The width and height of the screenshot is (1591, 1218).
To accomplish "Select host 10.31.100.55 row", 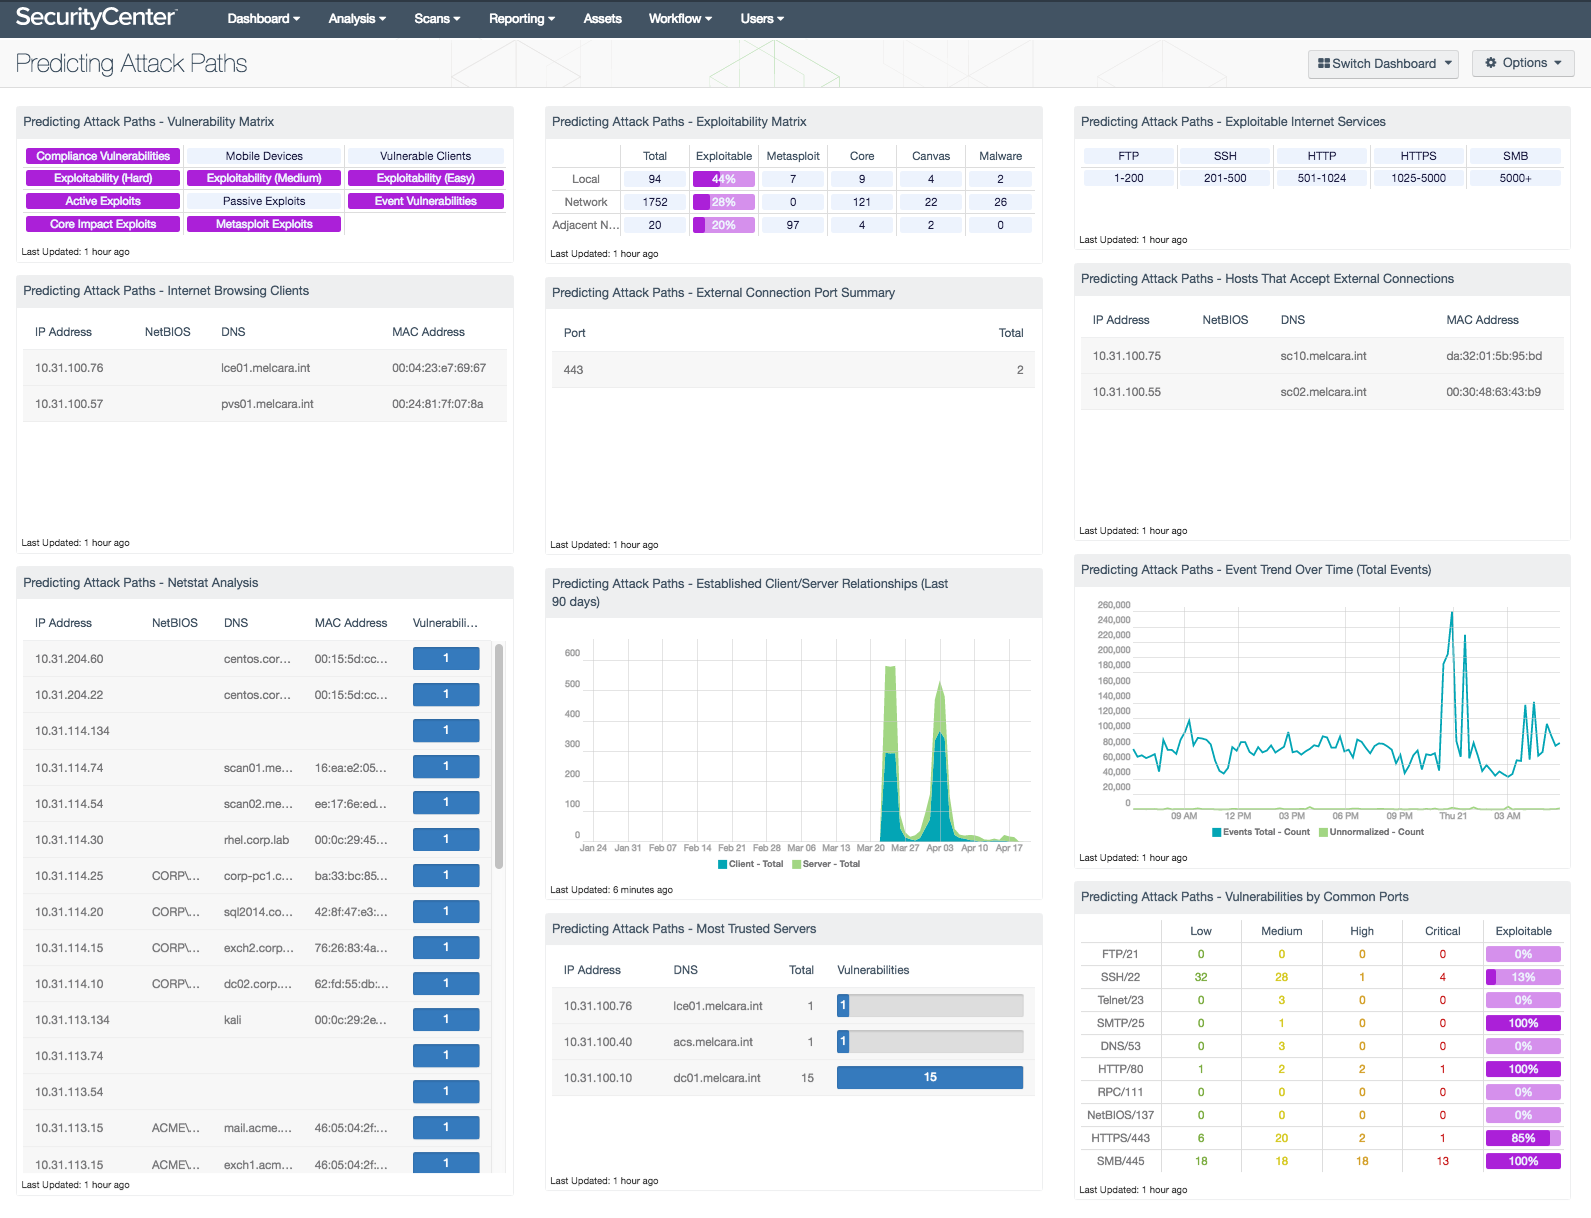I will point(1322,392).
